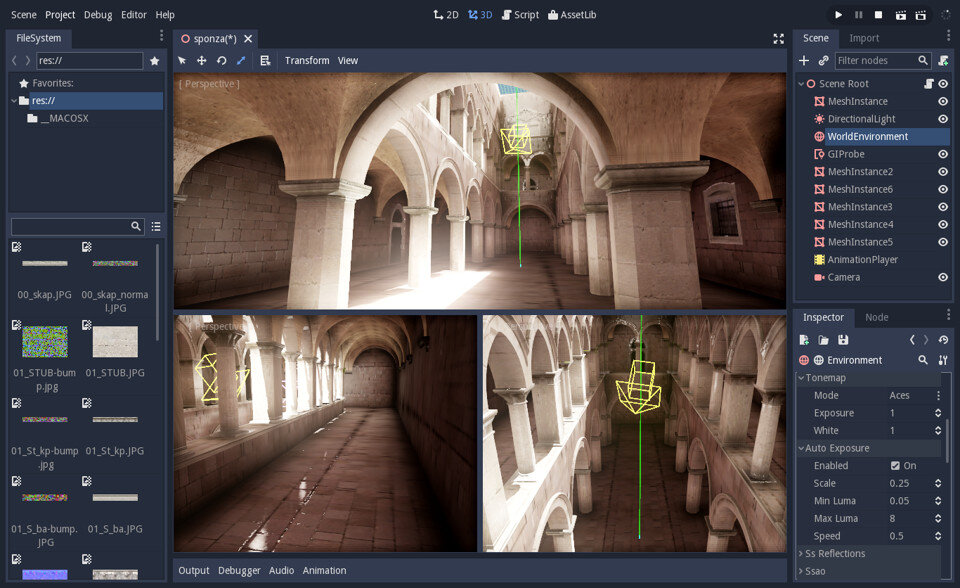This screenshot has width=960, height=588.
Task: Collapse the Tonemap section
Action: pos(801,378)
